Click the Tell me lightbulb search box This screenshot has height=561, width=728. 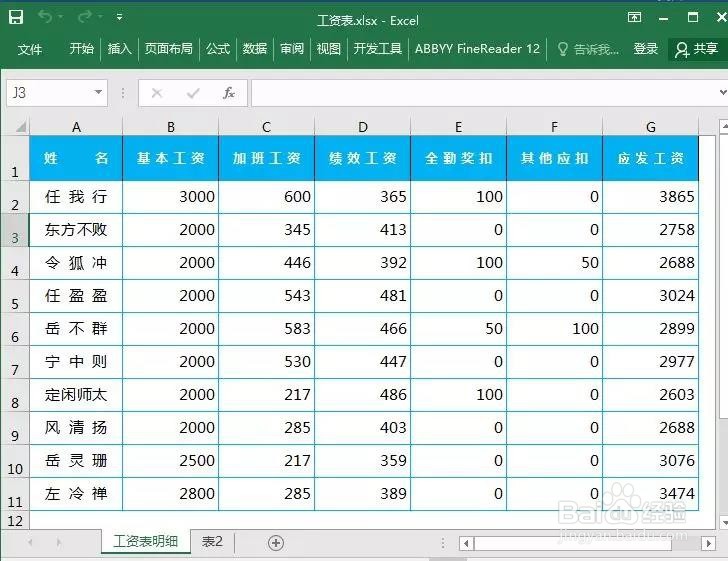(x=588, y=49)
